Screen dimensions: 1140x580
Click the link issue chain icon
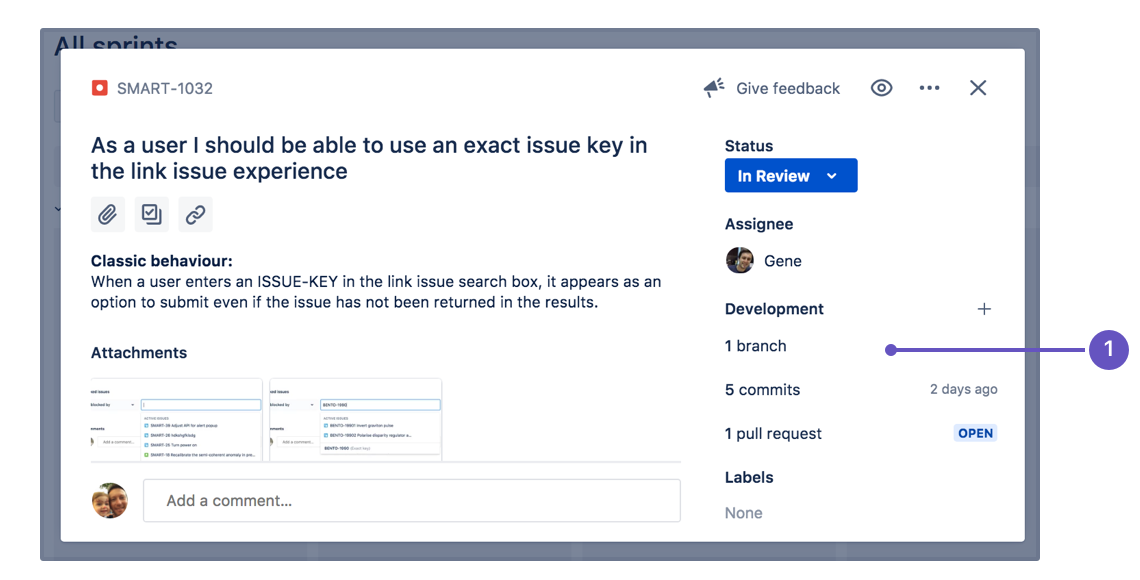[x=196, y=214]
